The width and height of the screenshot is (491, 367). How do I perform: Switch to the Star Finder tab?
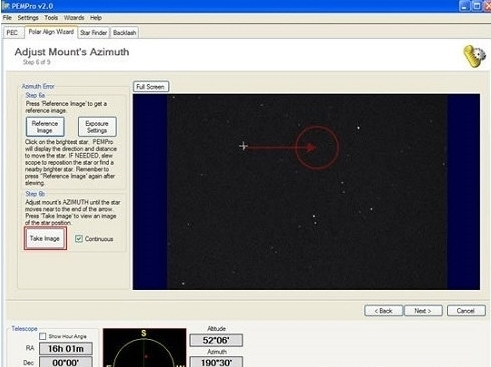[x=94, y=33]
